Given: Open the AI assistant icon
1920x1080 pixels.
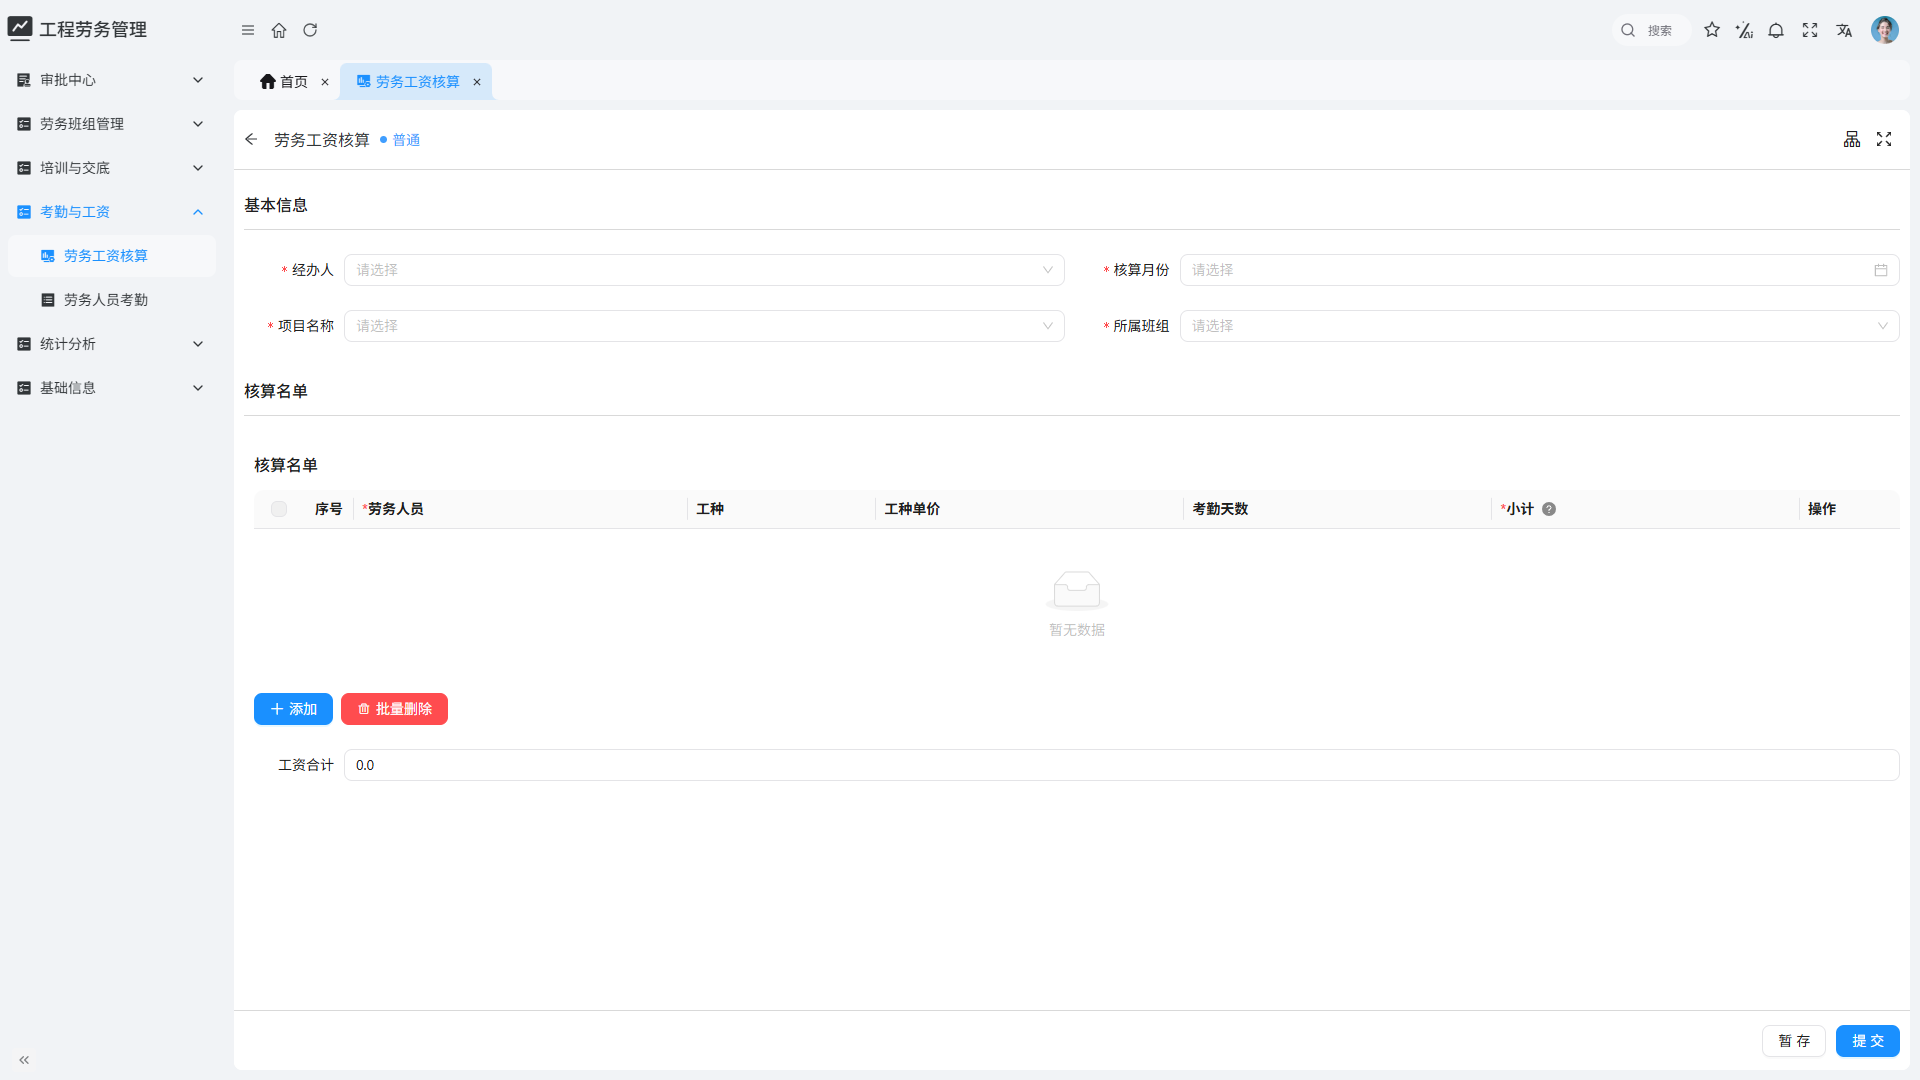Looking at the screenshot, I should 1744,30.
